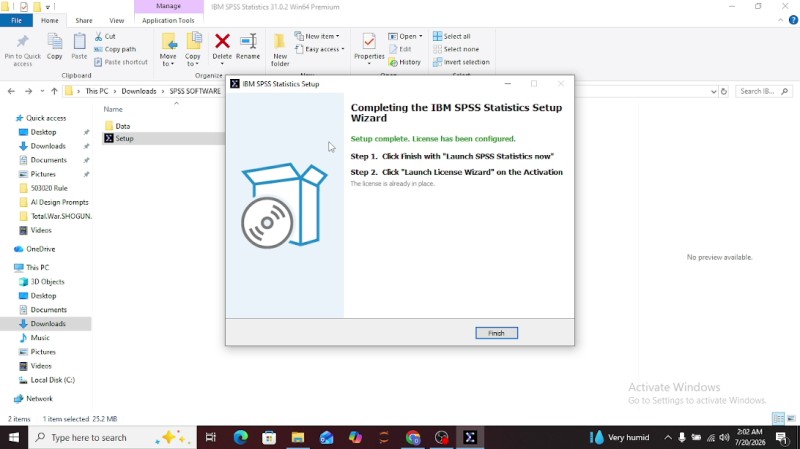Screen dimensions: 800x449
Task: Refresh the Explorer folder view
Action: click(723, 91)
